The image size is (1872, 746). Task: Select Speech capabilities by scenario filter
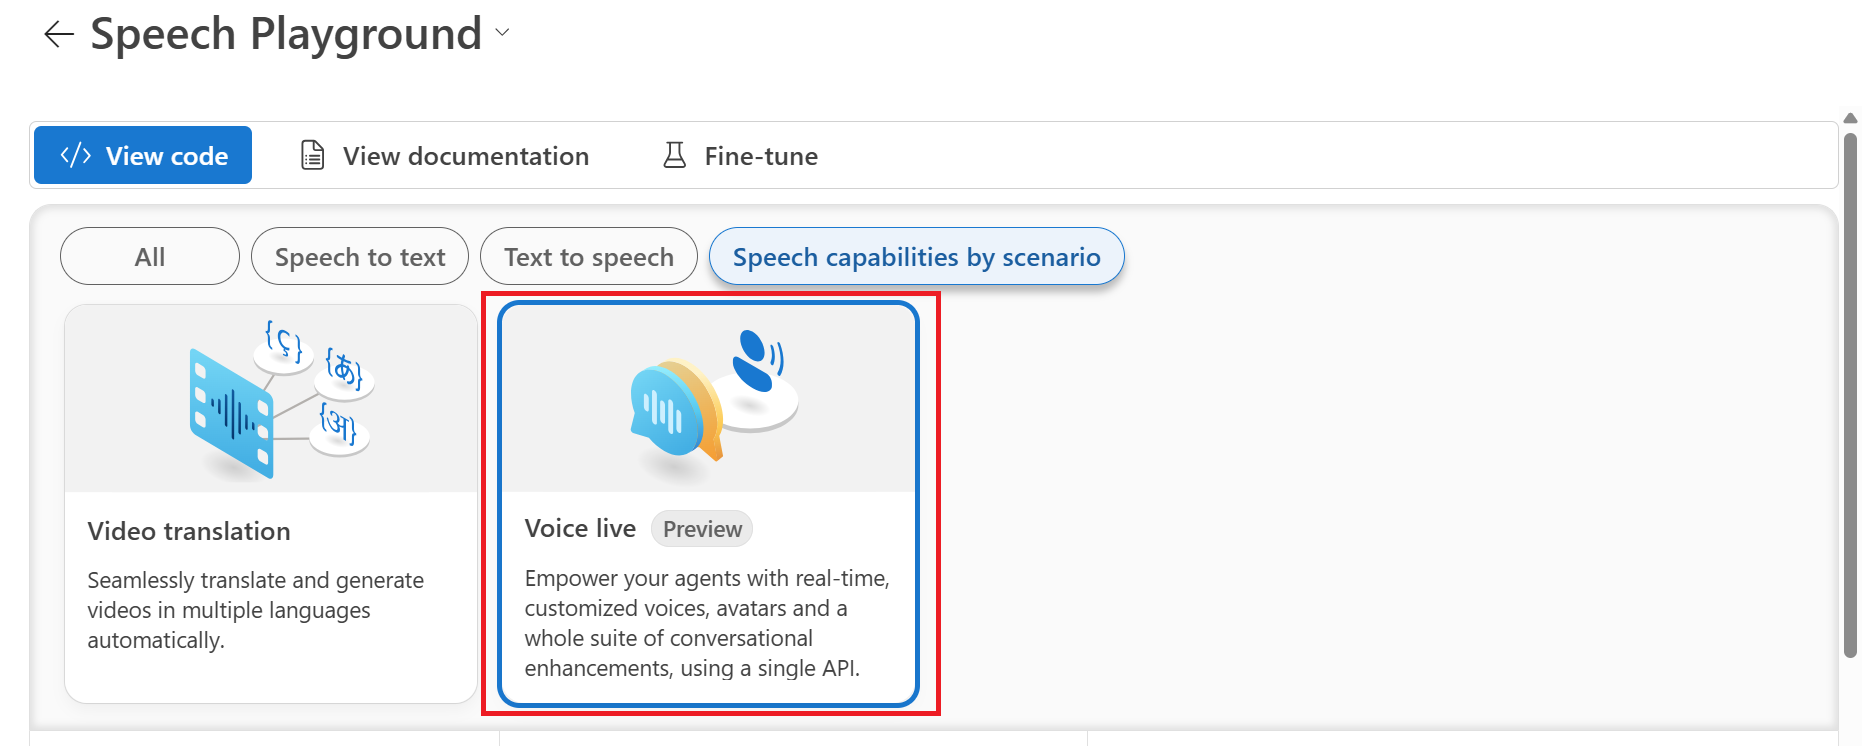[916, 257]
